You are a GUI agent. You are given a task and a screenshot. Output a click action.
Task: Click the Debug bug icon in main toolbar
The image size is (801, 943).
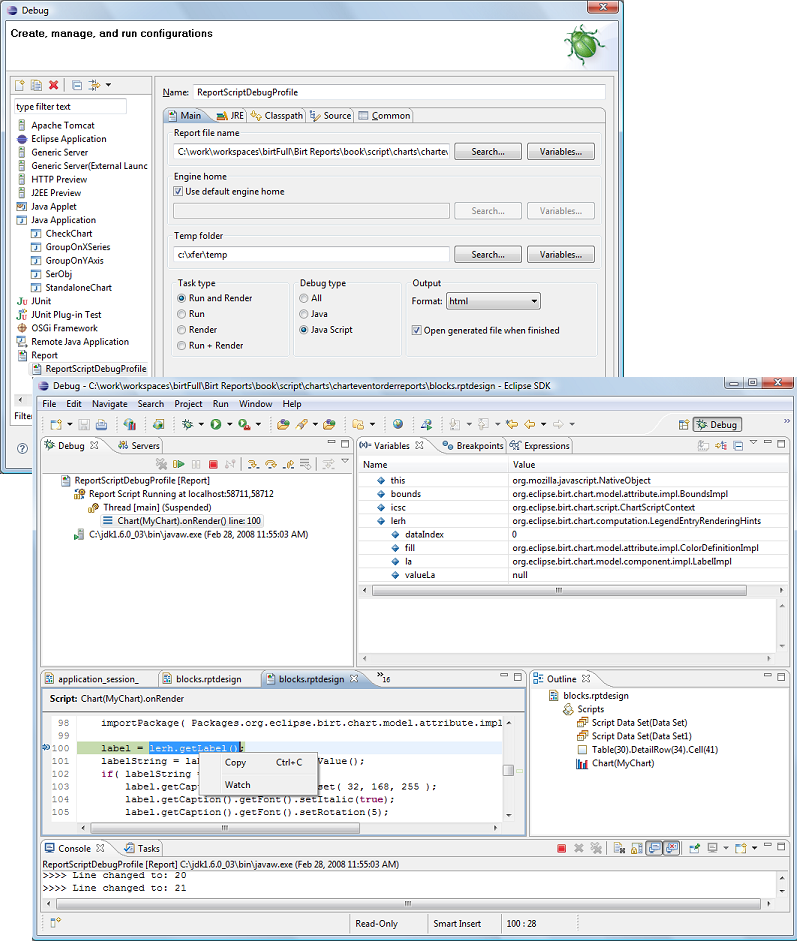tap(188, 424)
